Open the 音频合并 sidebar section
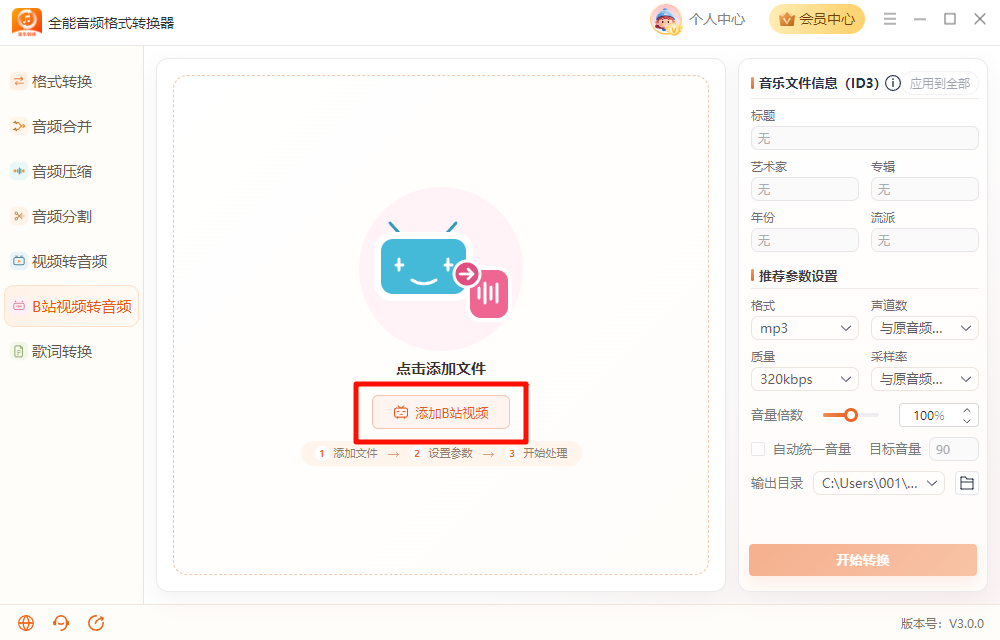1000x640 pixels. (62, 127)
